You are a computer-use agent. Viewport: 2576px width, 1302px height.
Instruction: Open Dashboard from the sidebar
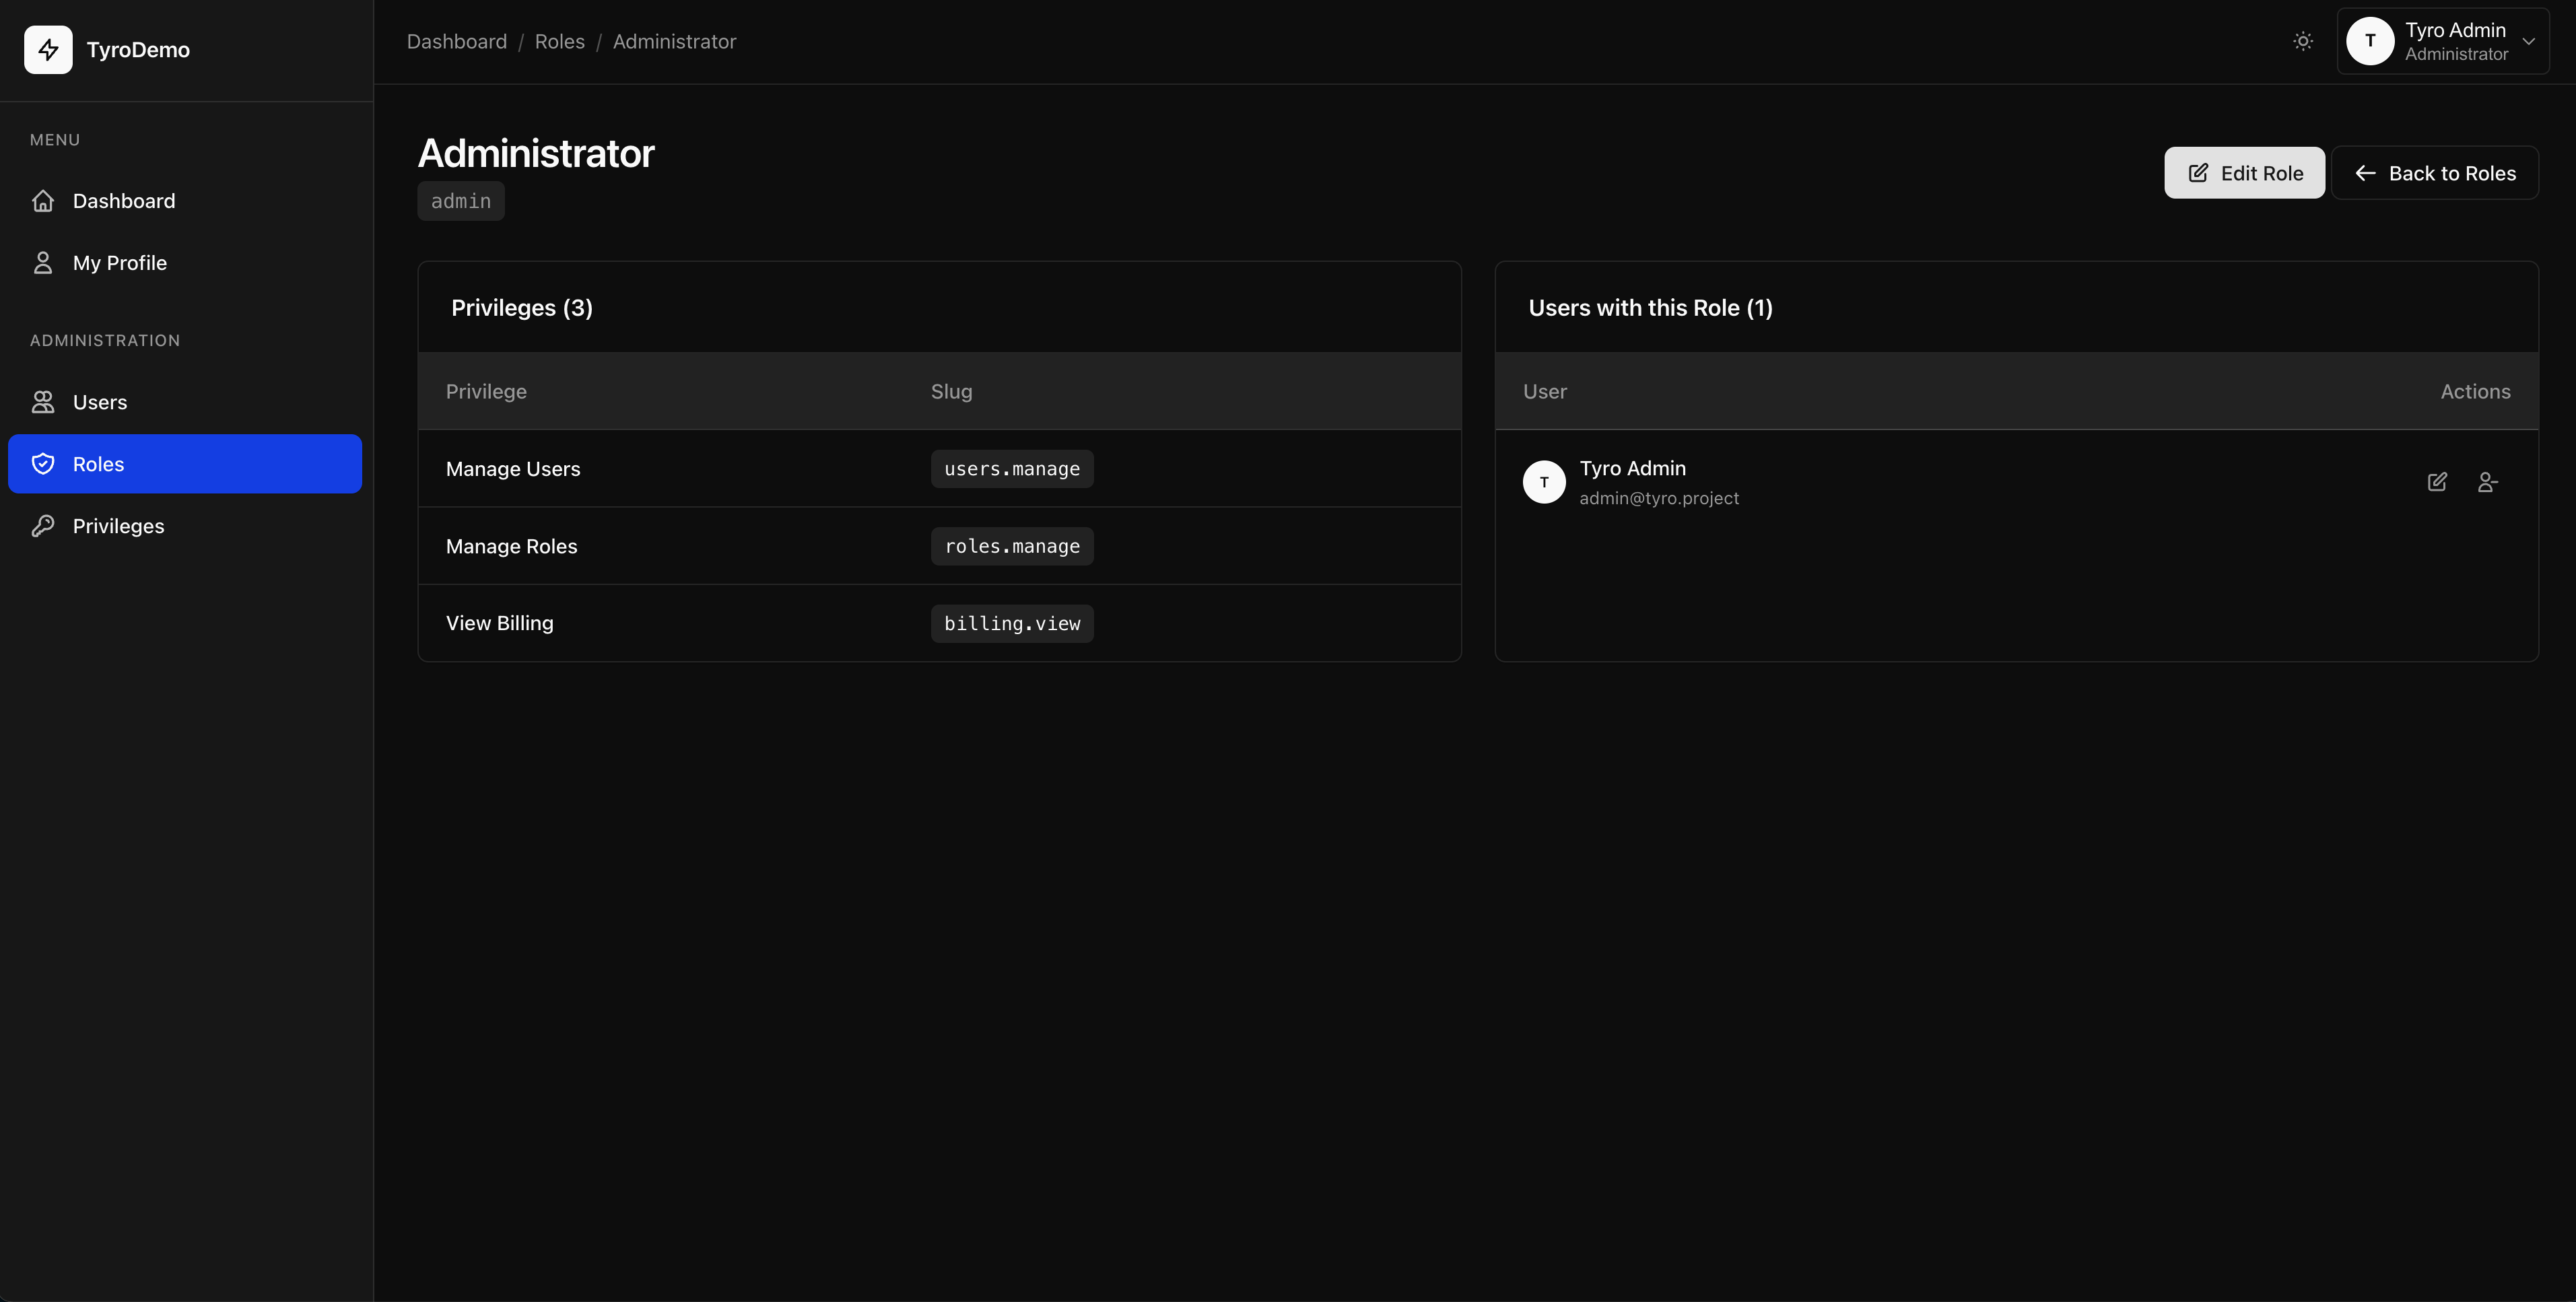click(123, 201)
